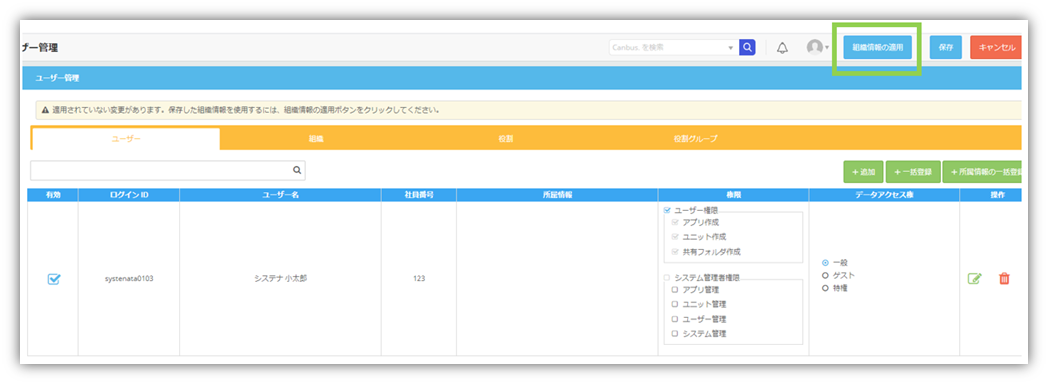Click the 組織情報の適用 button
Image resolution: width=1048 pixels, height=384 pixels.
point(878,47)
